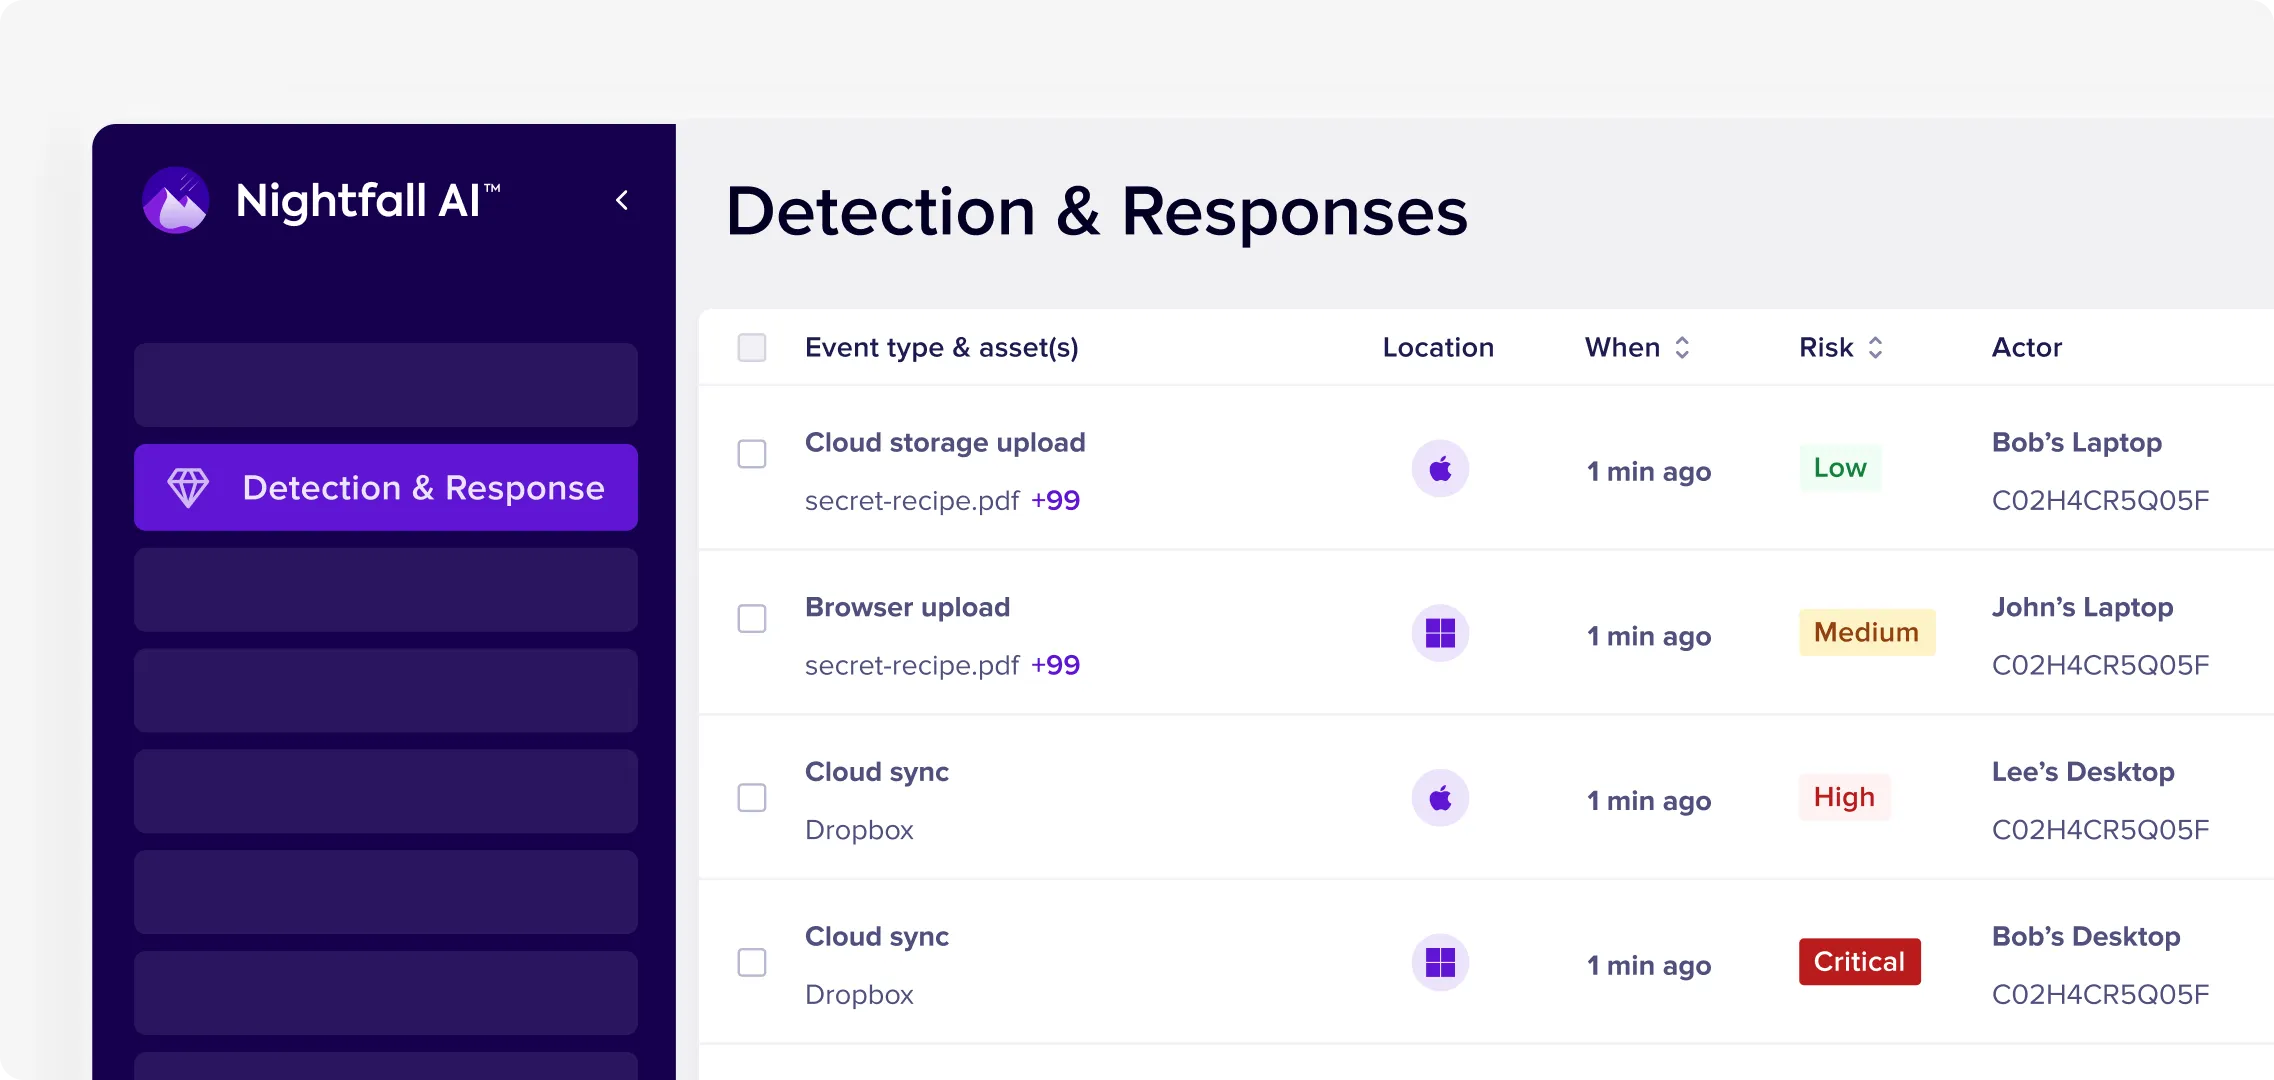
Task: Click the diamond icon in Detection & Response
Action: [188, 487]
